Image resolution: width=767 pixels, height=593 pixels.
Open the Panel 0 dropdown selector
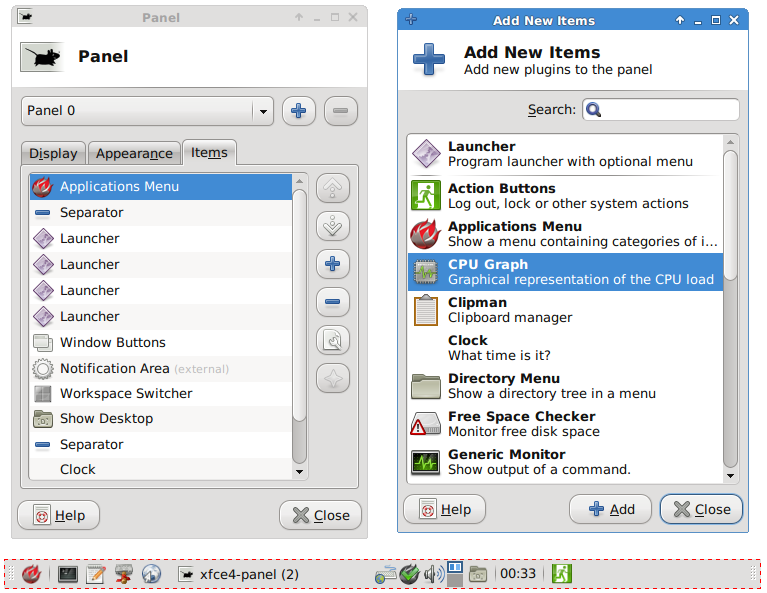point(147,111)
